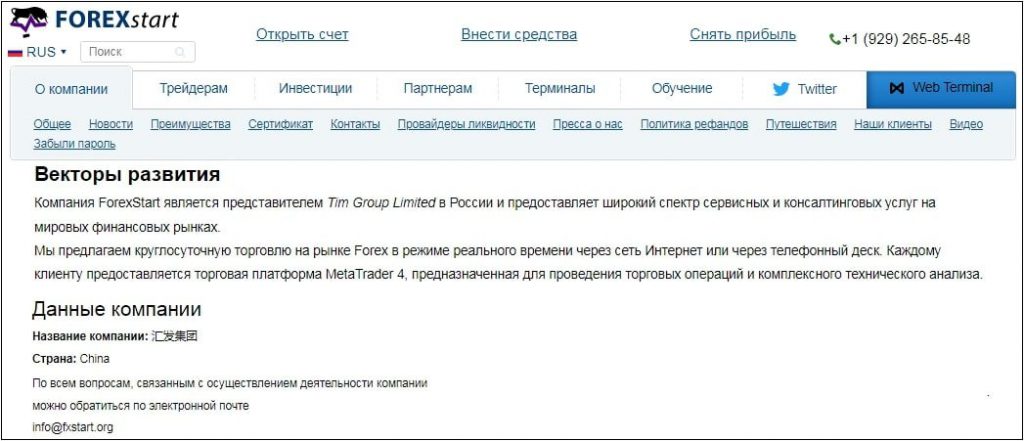Click the italic Tim Group Limited text
The height and width of the screenshot is (441, 1024).
click(x=381, y=203)
